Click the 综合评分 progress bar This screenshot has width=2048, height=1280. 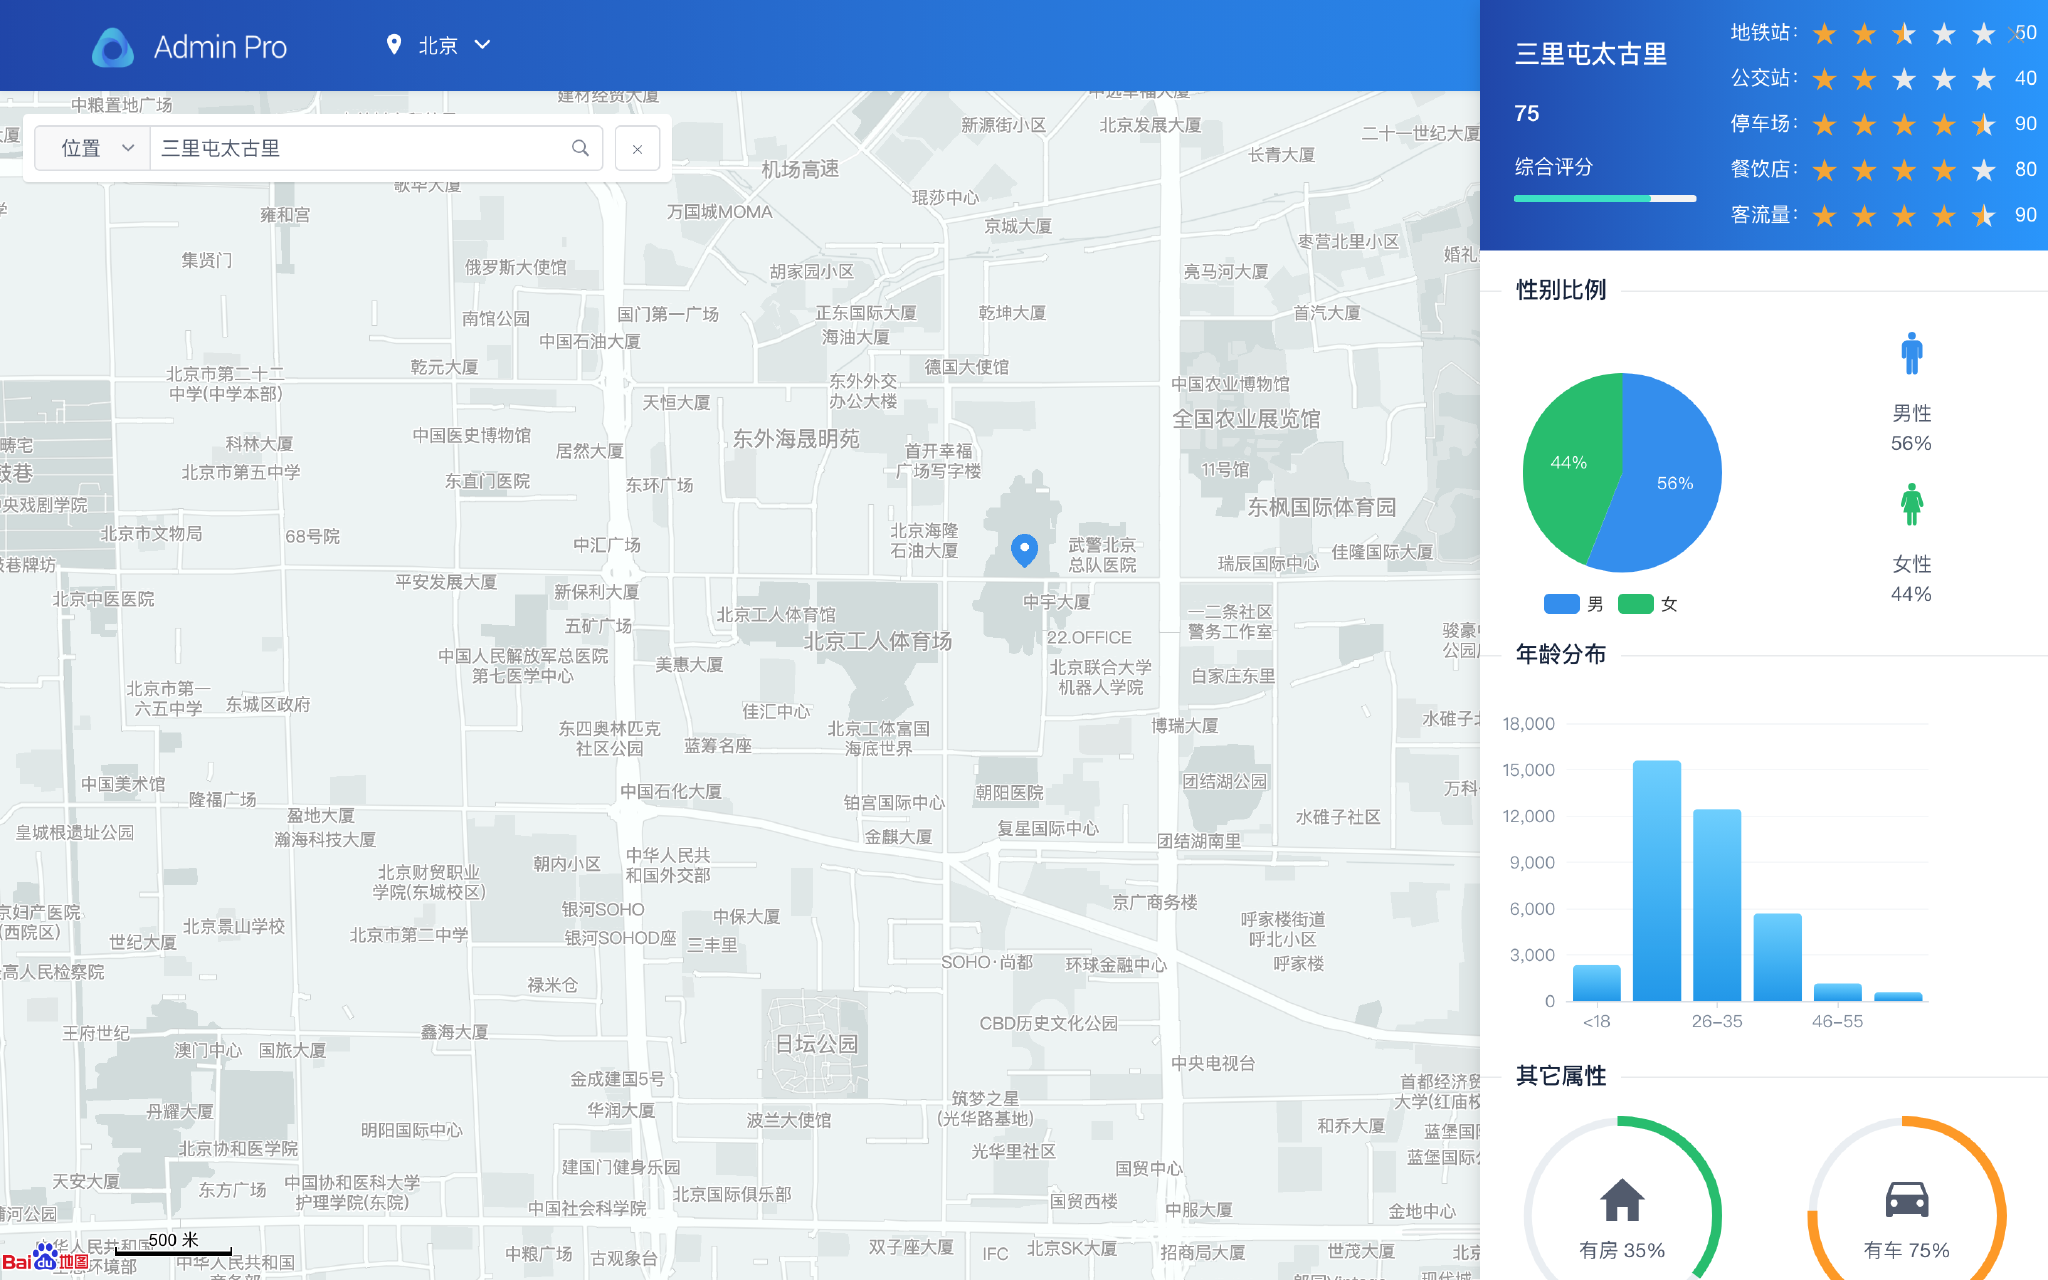(1605, 199)
